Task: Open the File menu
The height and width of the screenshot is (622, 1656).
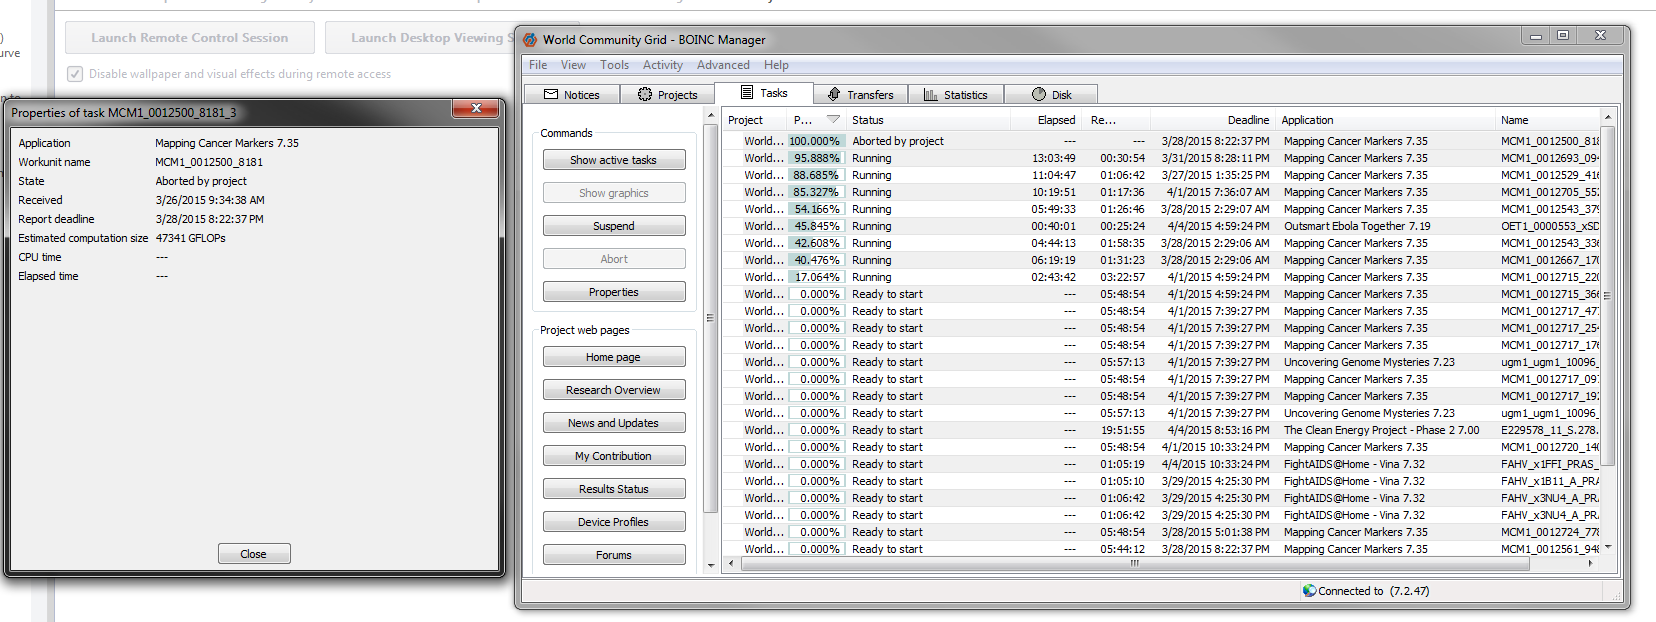Action: pos(538,65)
